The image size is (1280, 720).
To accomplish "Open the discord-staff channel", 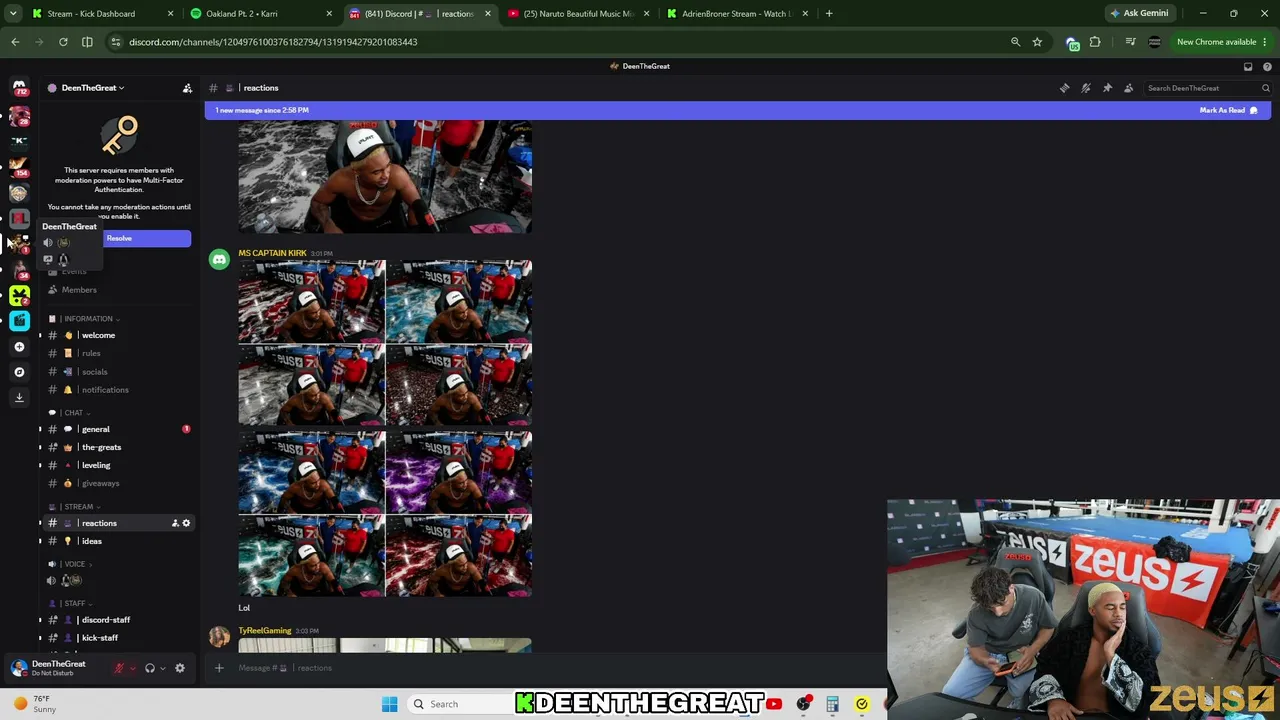I will 118,620.
